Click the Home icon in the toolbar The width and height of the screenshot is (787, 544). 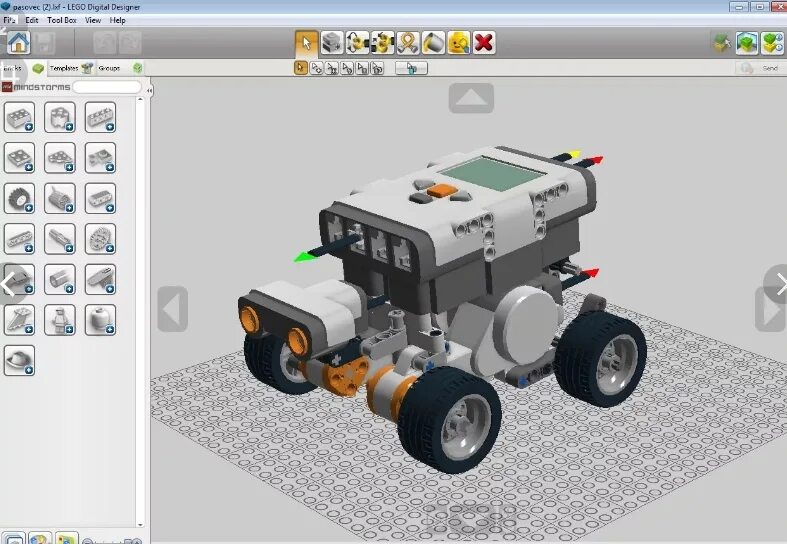(x=19, y=43)
